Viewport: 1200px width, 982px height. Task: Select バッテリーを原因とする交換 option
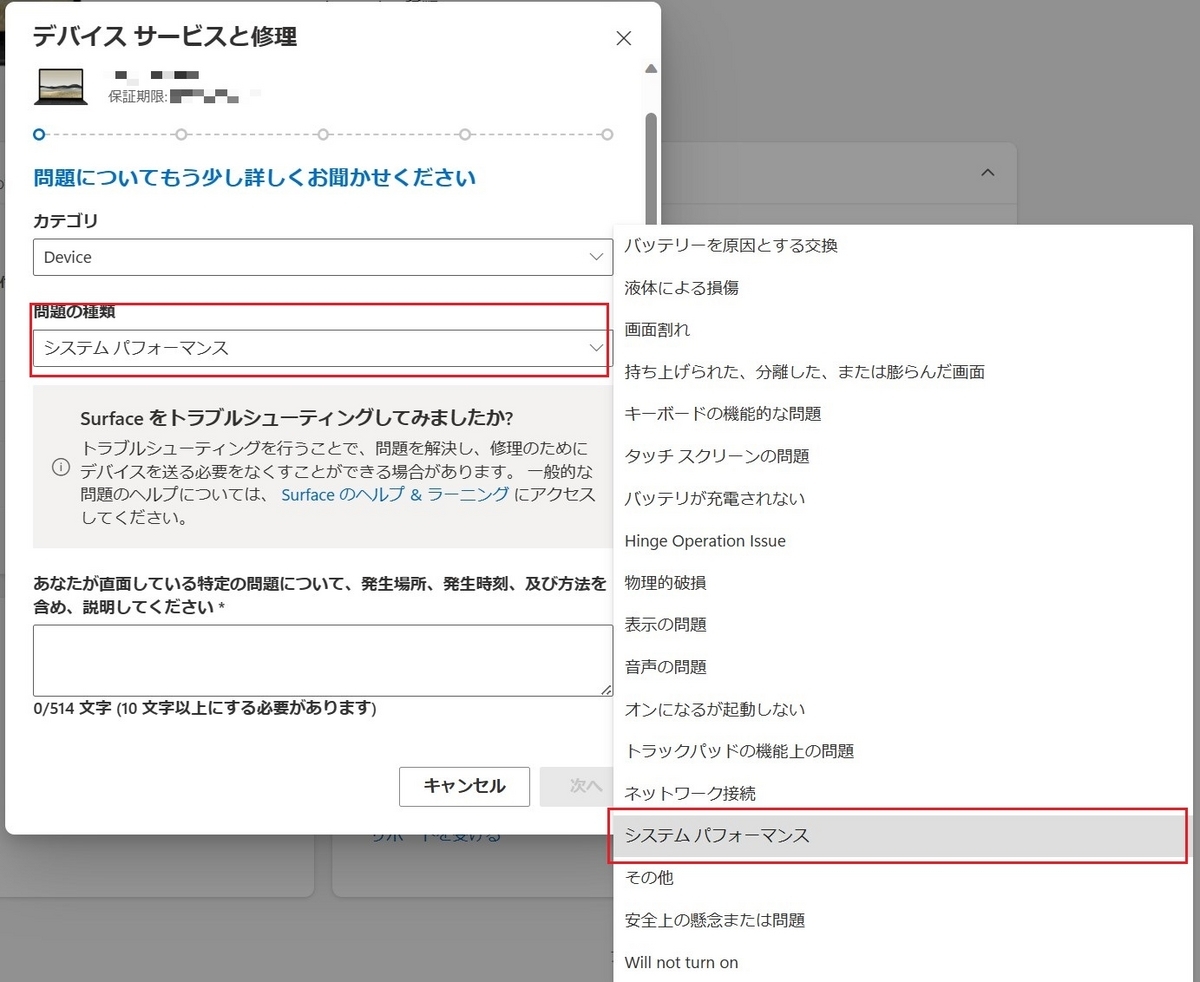click(x=903, y=246)
